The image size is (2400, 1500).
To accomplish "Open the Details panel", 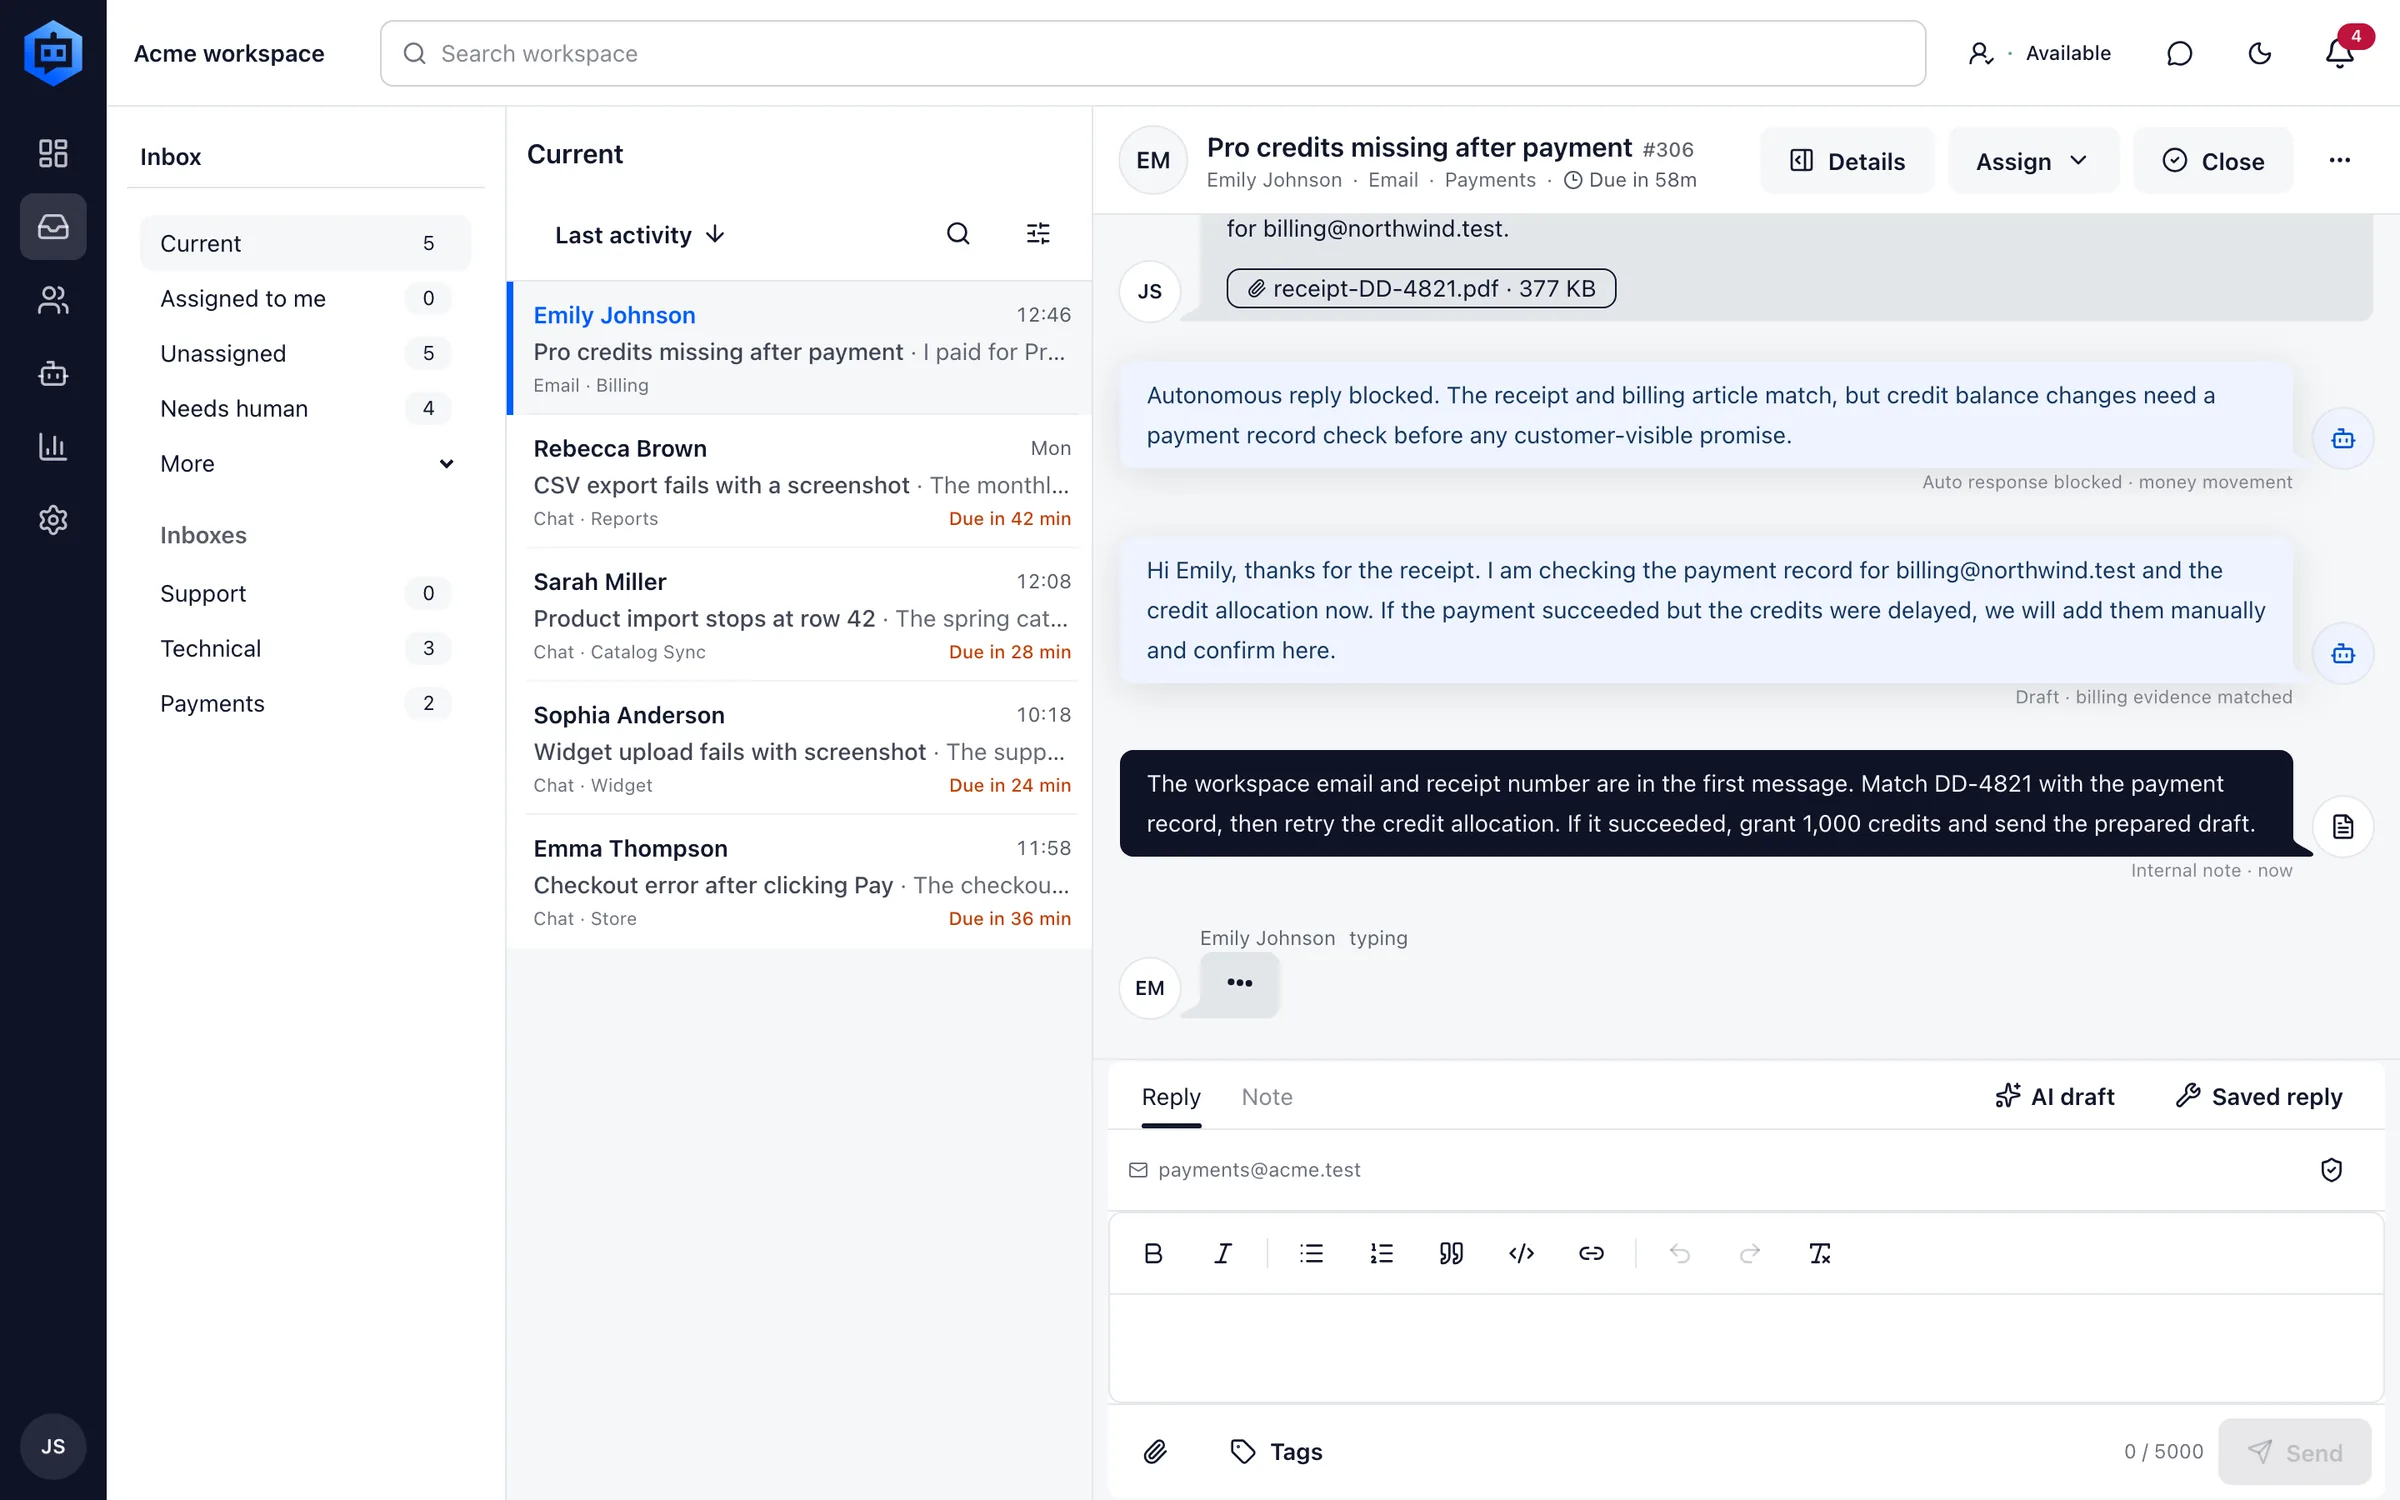I will (x=1847, y=161).
